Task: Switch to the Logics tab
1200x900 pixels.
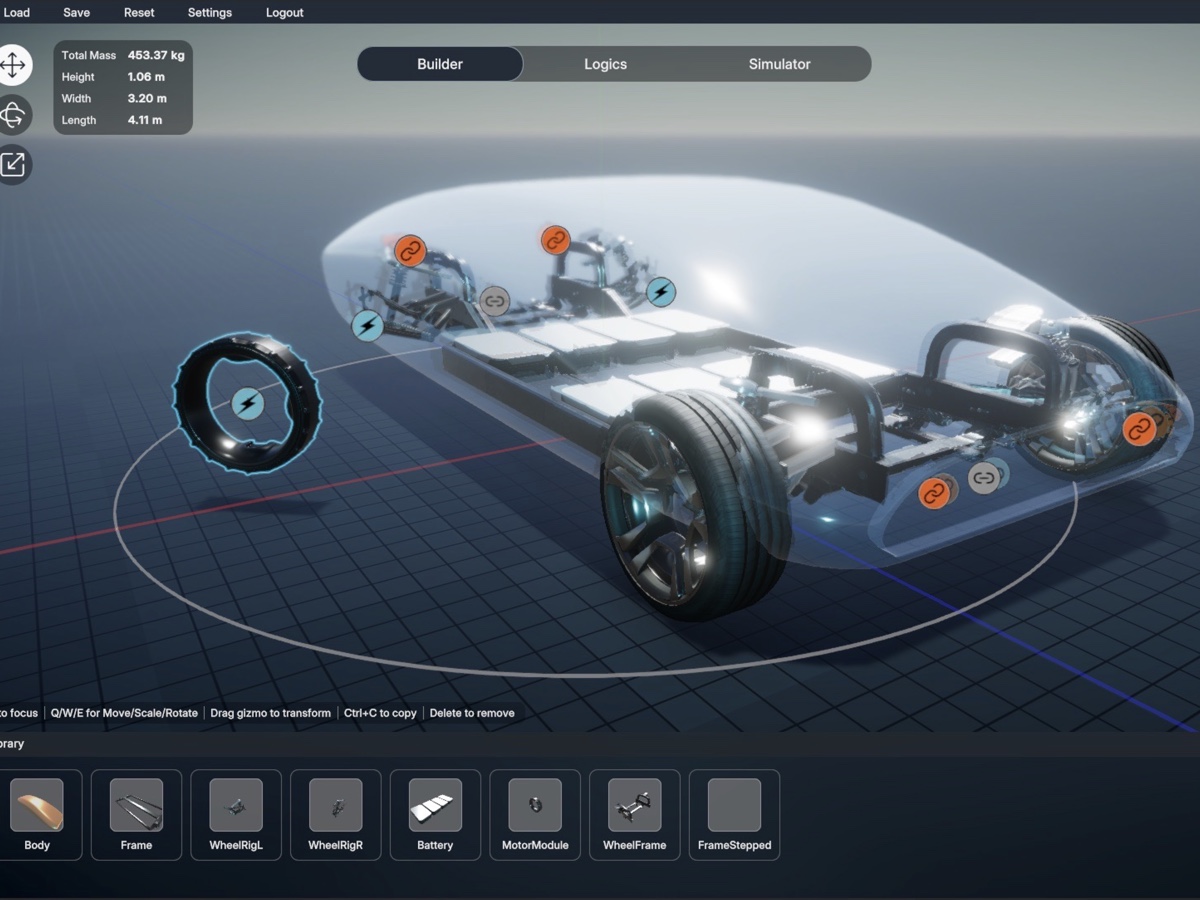Action: click(x=605, y=64)
